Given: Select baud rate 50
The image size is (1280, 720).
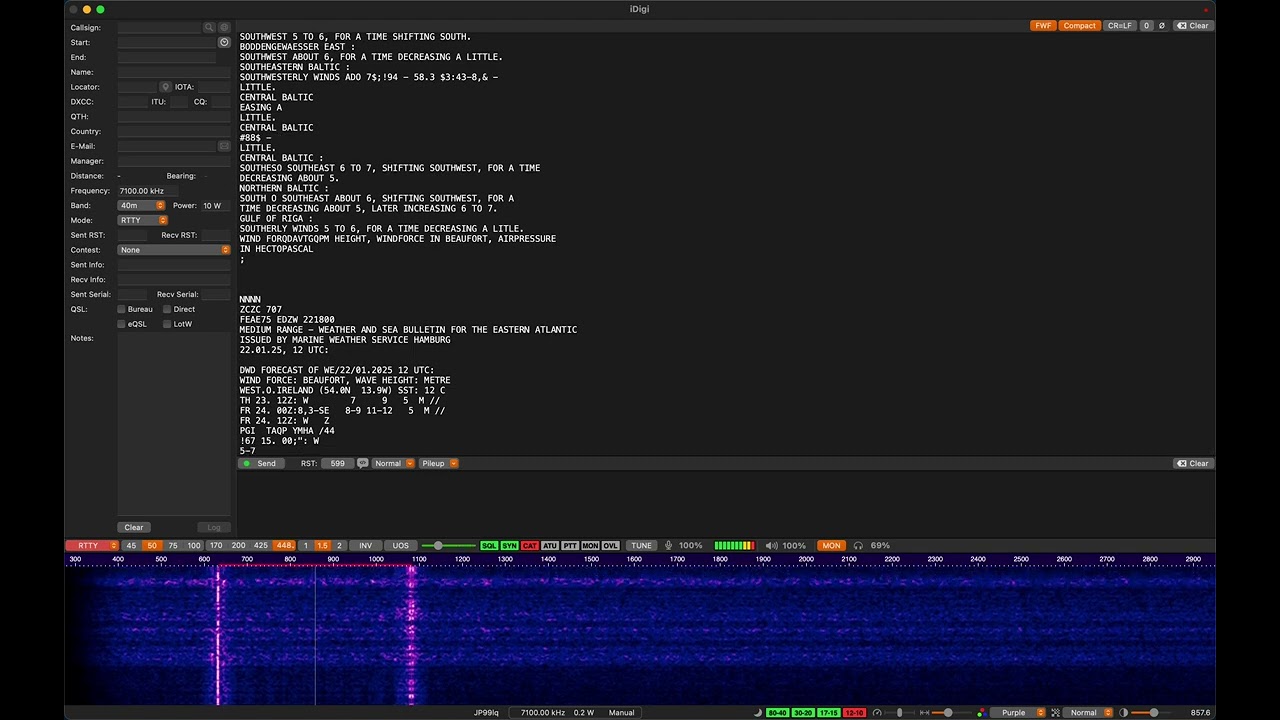Looking at the screenshot, I should pyautogui.click(x=152, y=546).
